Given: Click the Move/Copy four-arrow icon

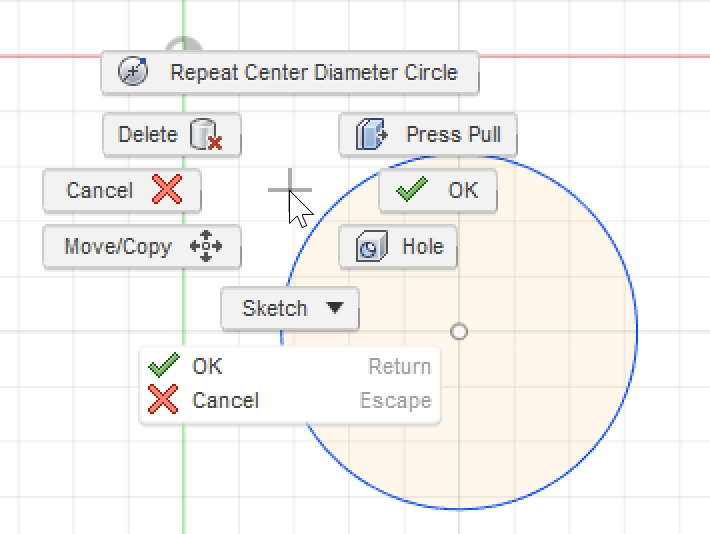Looking at the screenshot, I should [206, 246].
